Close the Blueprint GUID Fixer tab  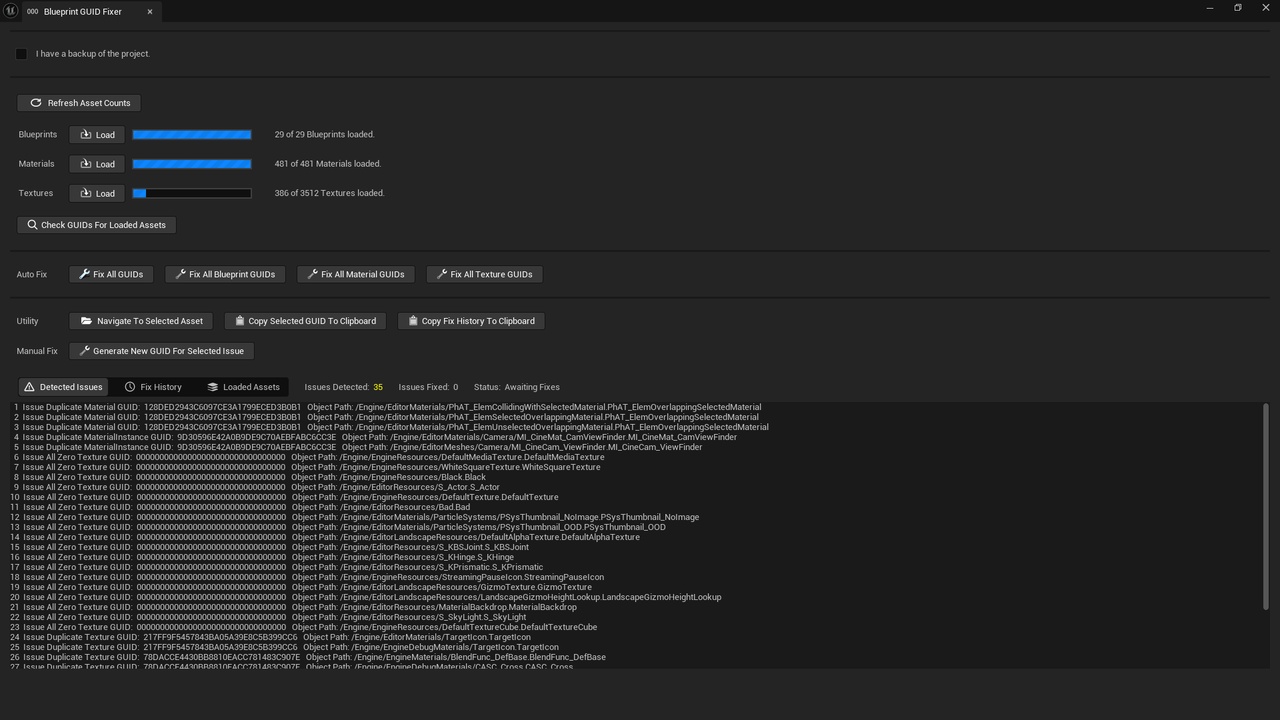coord(150,12)
